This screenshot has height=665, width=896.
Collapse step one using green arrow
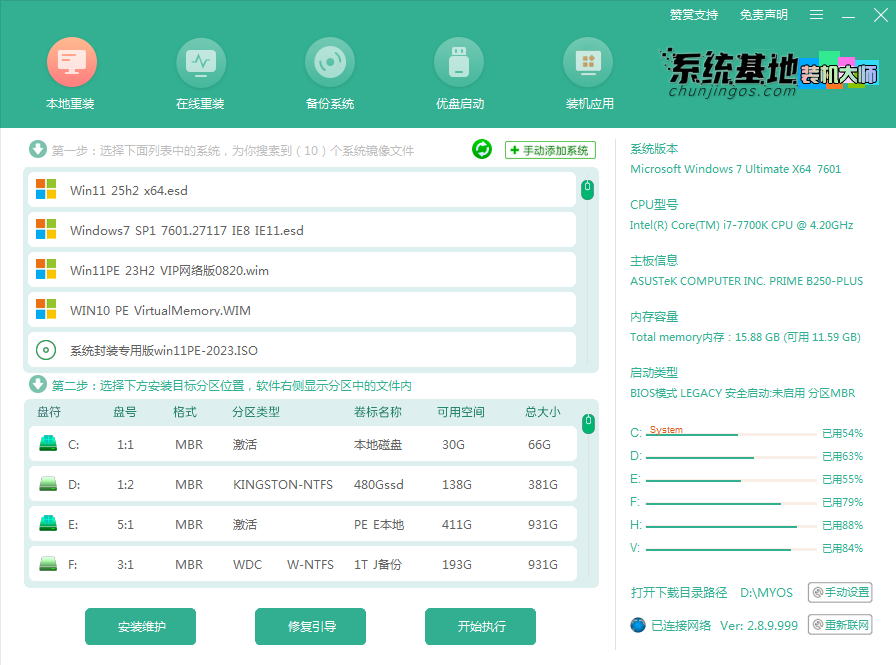pyautogui.click(x=38, y=150)
